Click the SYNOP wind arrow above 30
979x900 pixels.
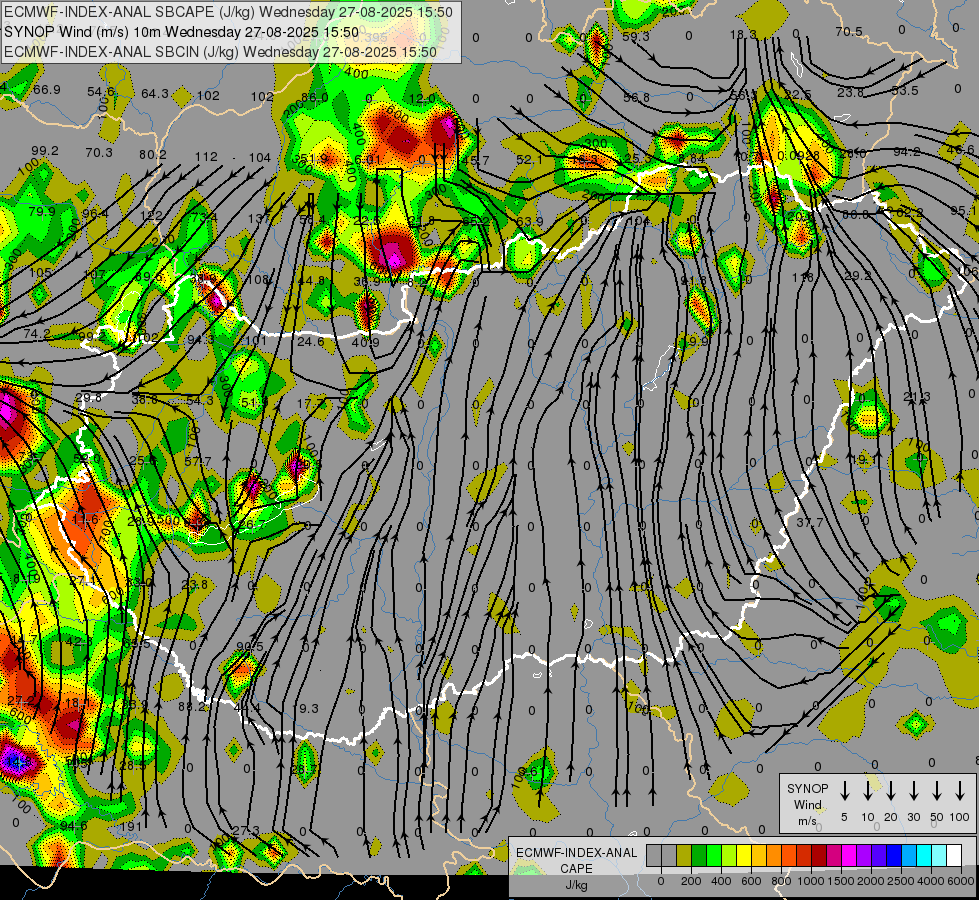913,791
